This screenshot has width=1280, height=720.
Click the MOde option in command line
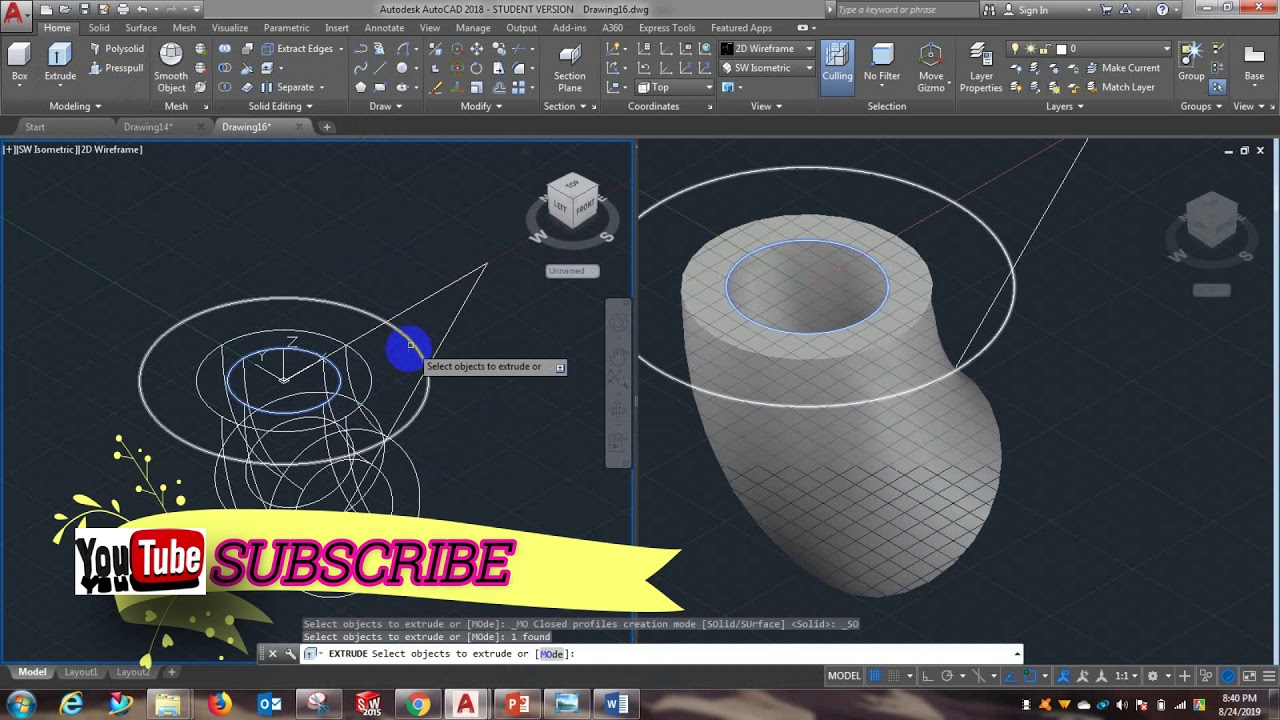click(552, 654)
